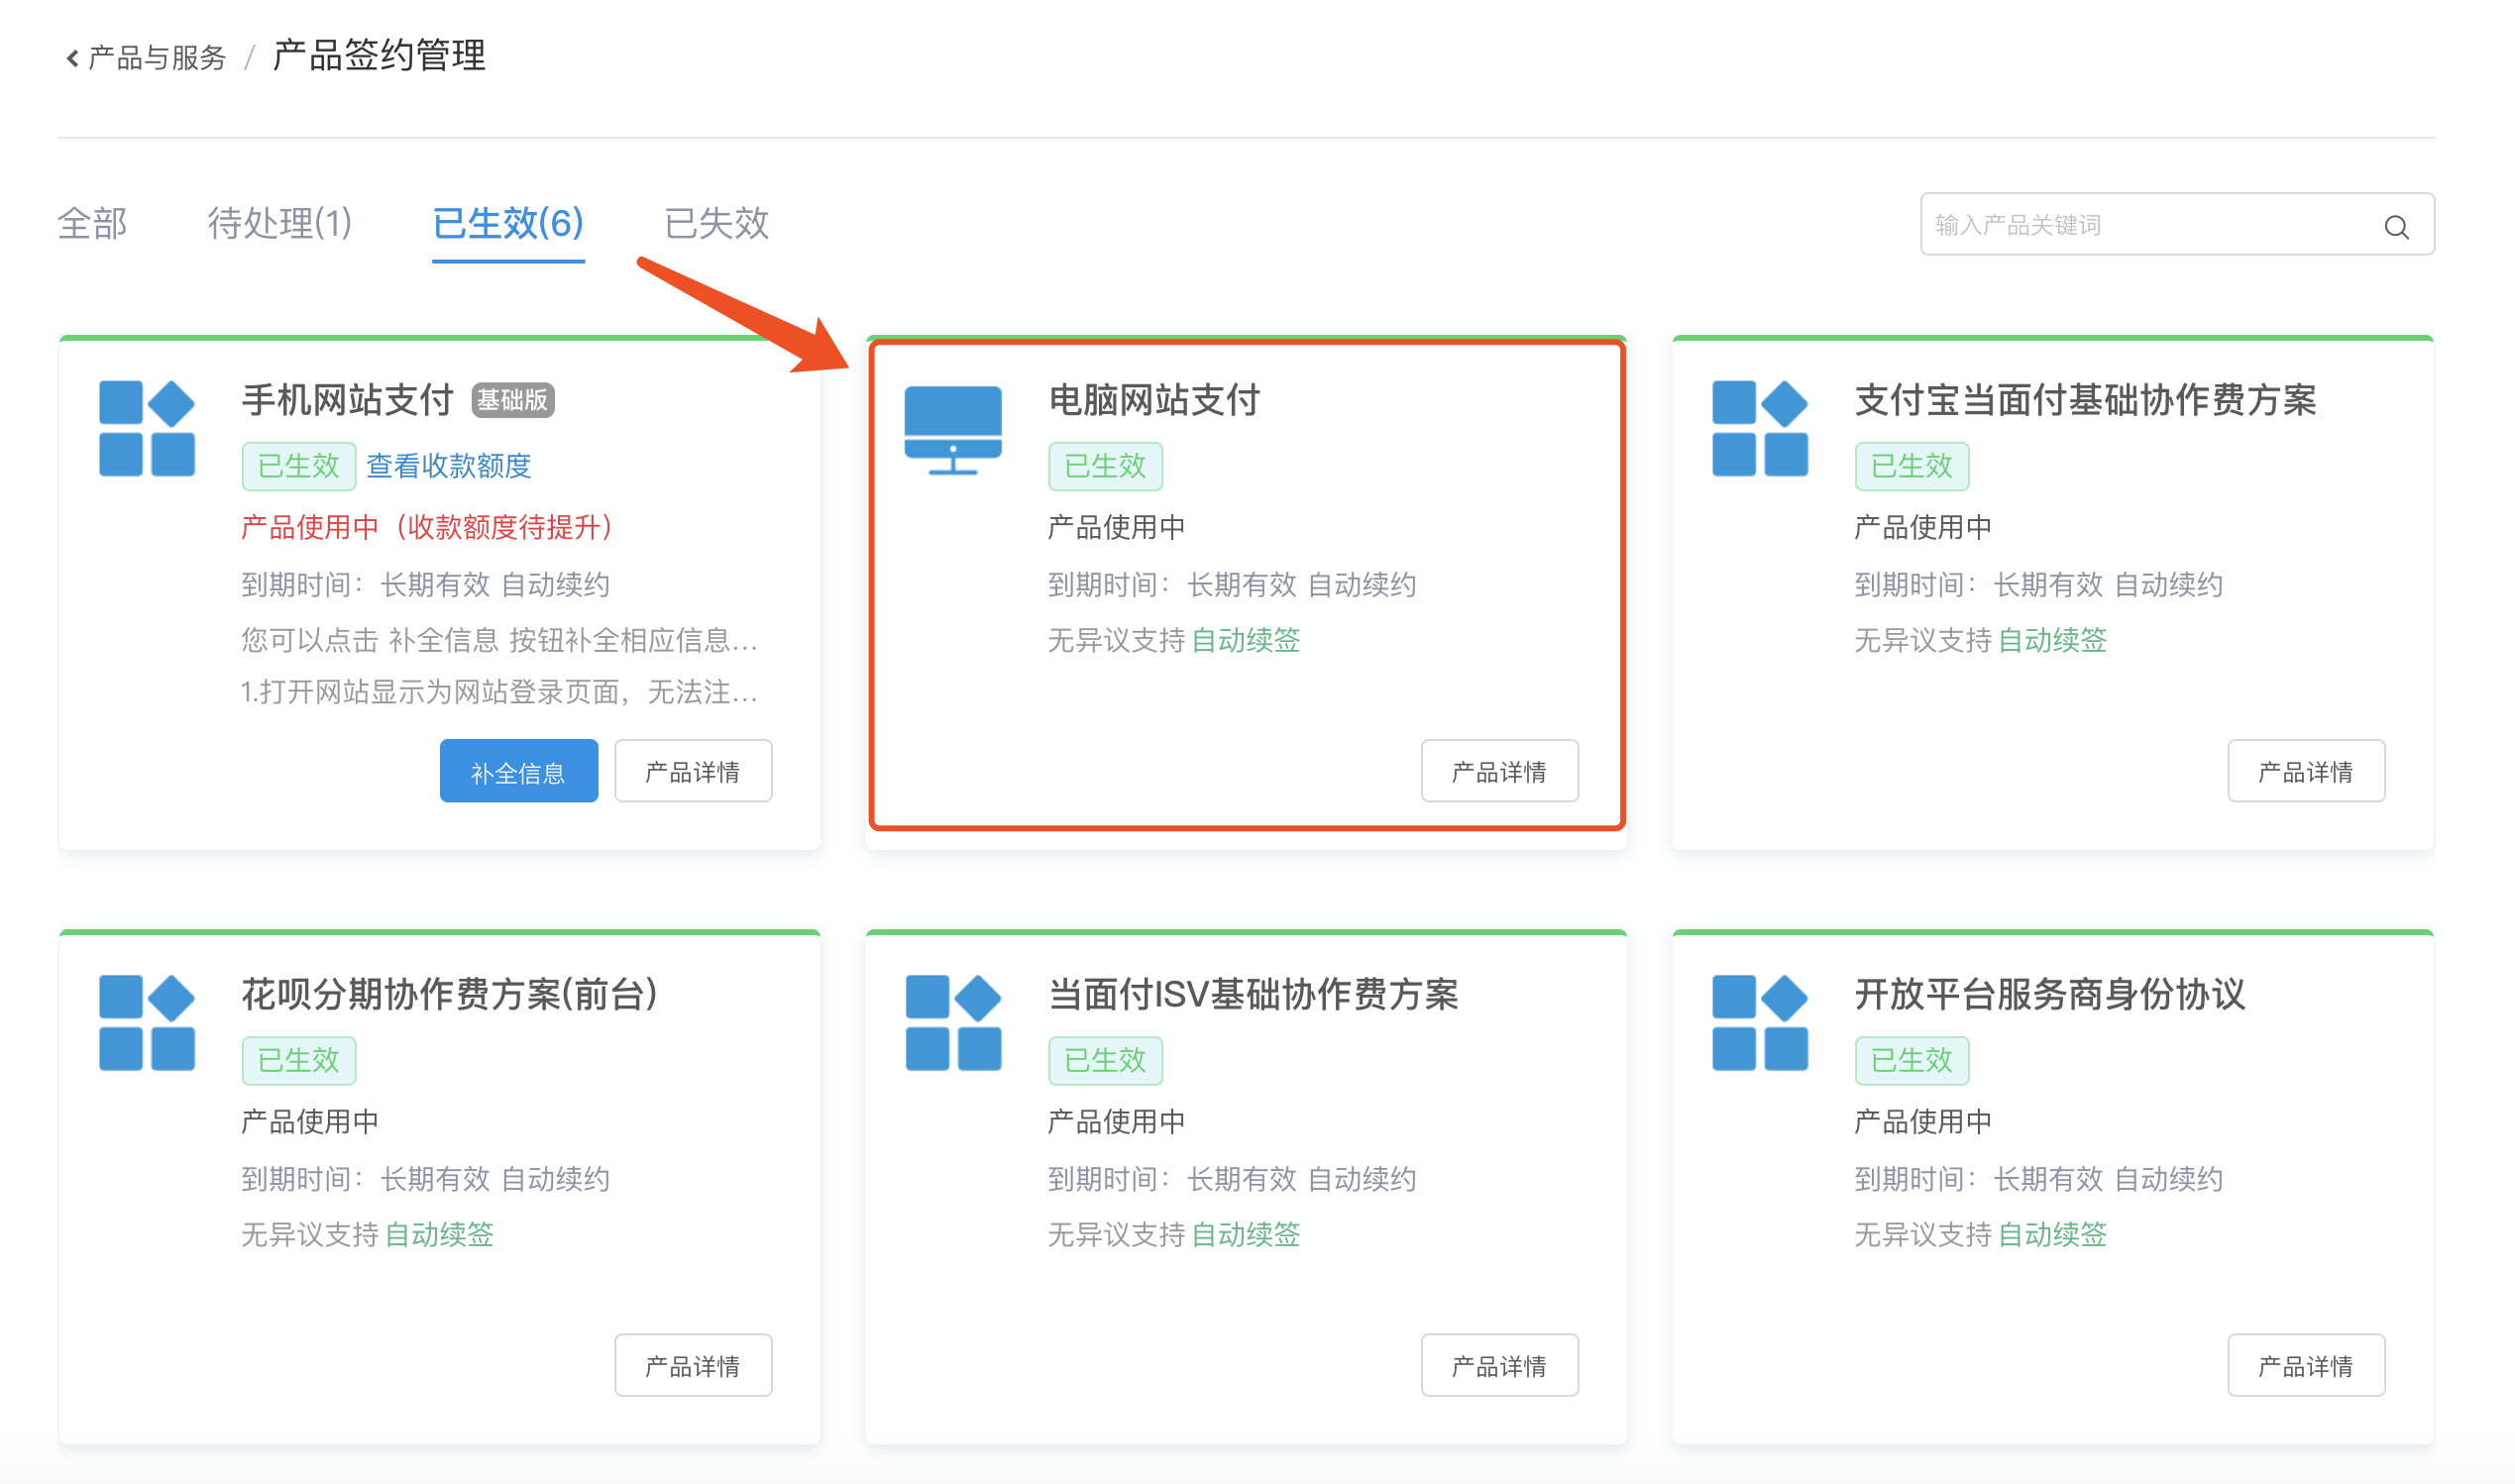2515x1484 pixels.
Task: Click the blue 补全信息 button
Action: [x=518, y=771]
